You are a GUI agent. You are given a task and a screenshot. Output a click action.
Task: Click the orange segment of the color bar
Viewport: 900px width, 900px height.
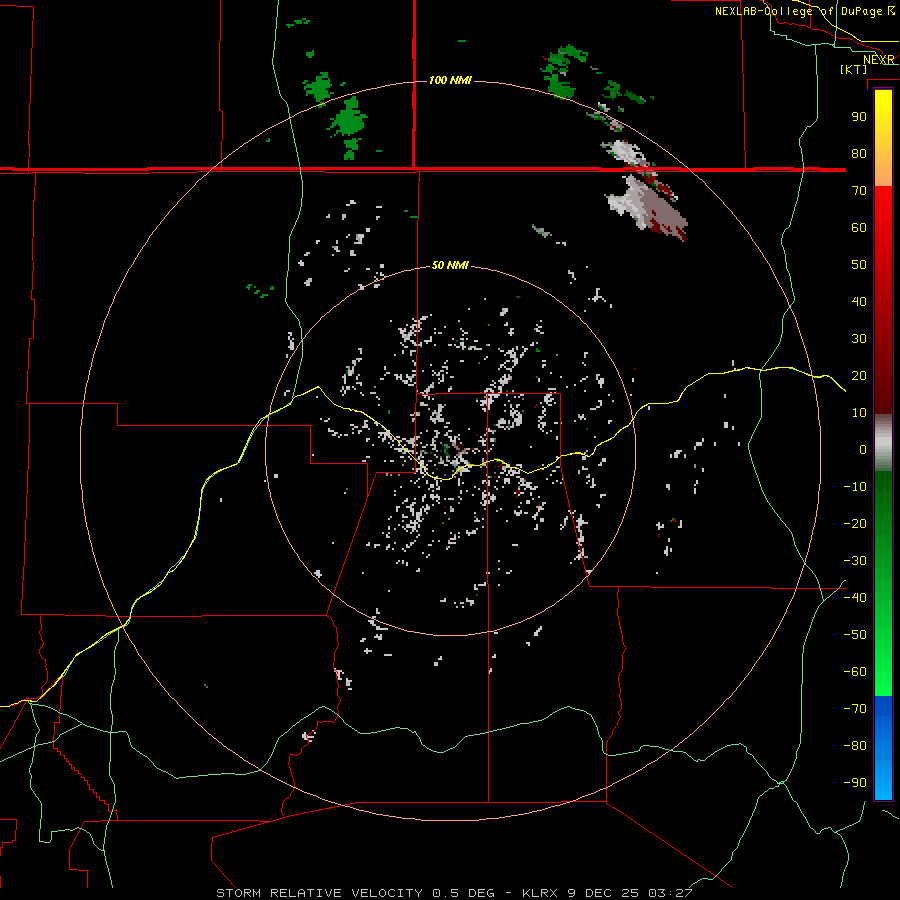pyautogui.click(x=883, y=171)
